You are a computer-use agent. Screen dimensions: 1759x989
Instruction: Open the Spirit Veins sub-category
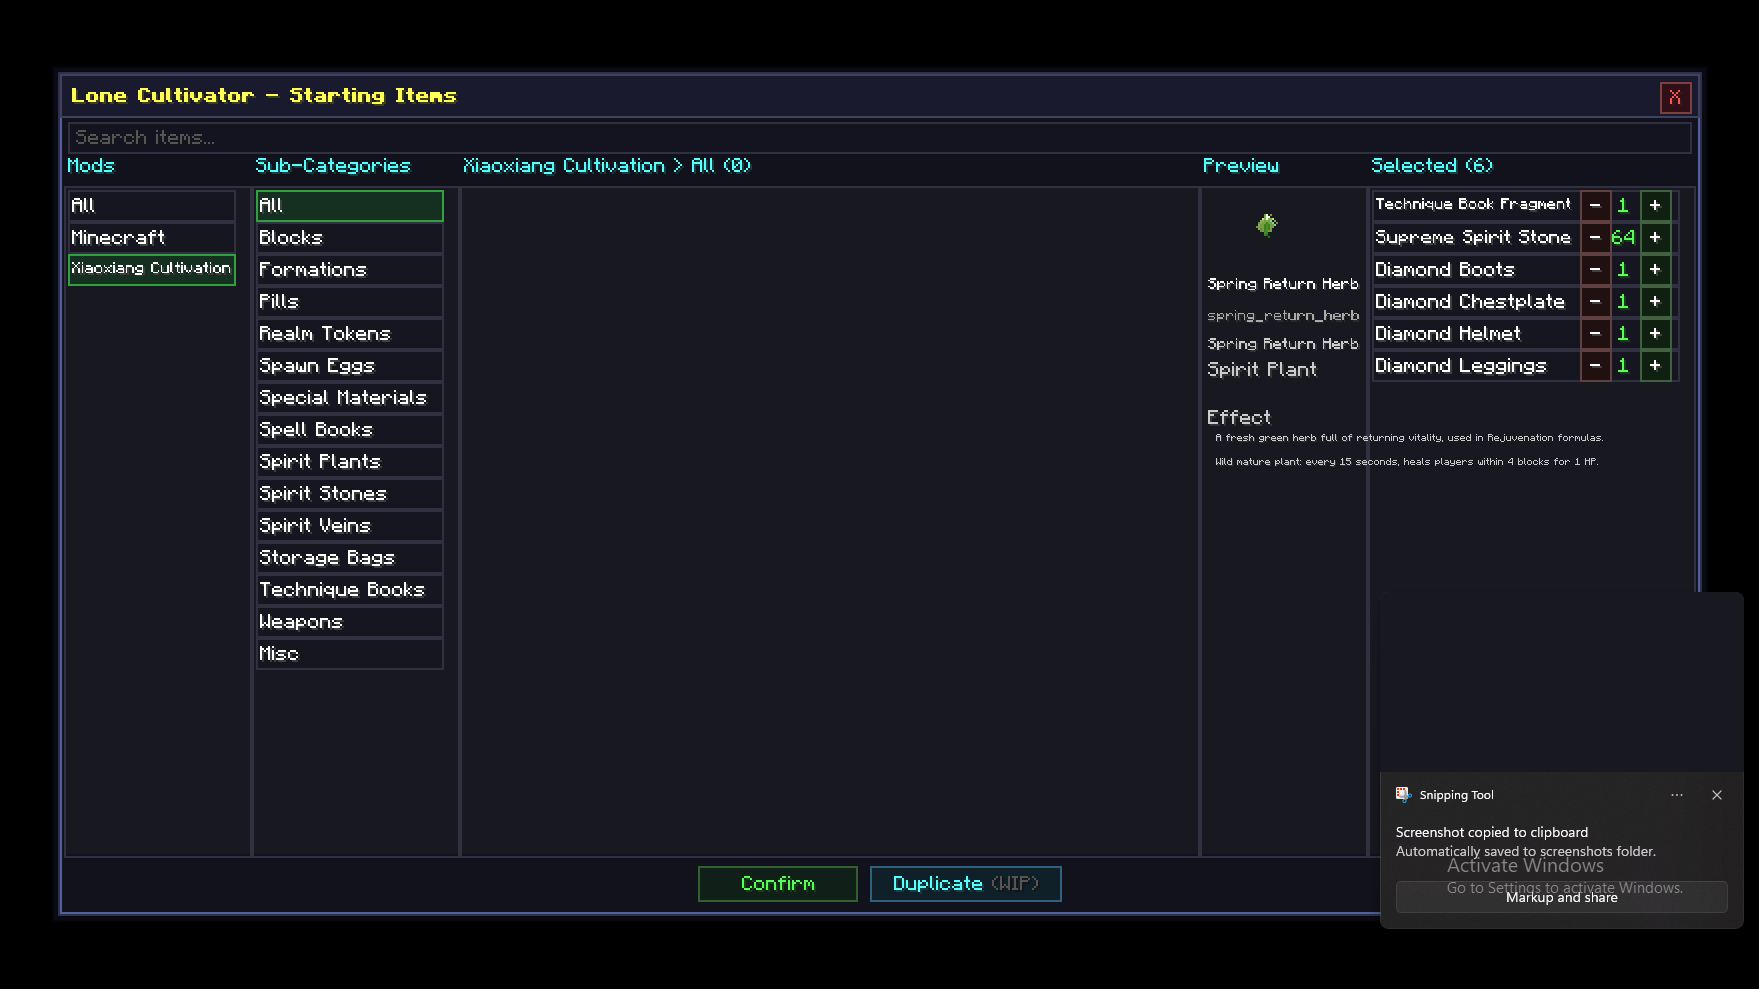(349, 526)
